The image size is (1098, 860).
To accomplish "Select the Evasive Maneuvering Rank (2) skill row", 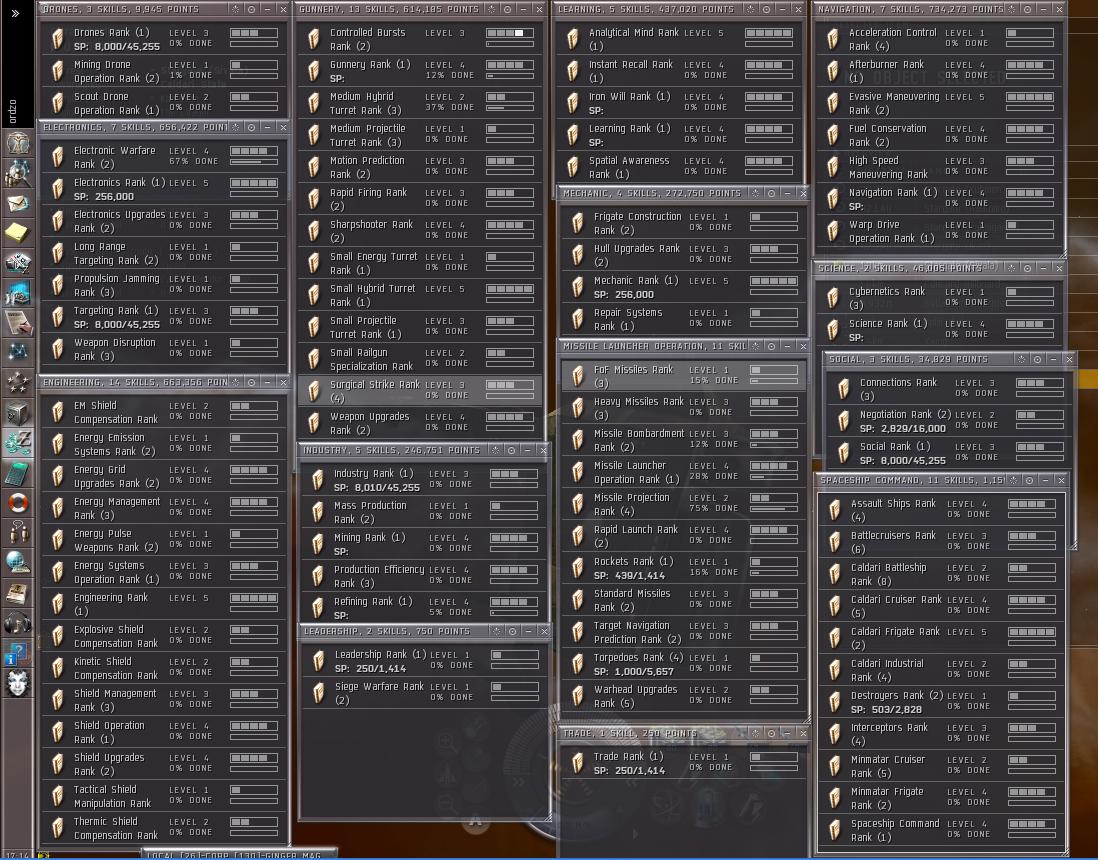I will 939,103.
